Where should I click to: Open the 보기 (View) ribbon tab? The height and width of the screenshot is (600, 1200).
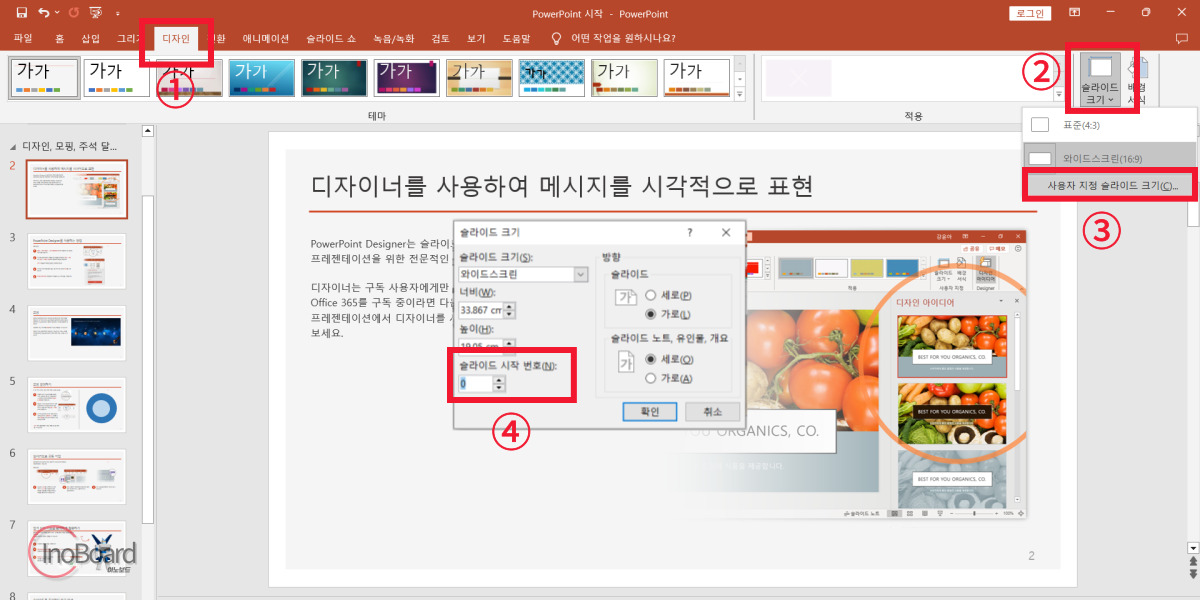tap(476, 38)
